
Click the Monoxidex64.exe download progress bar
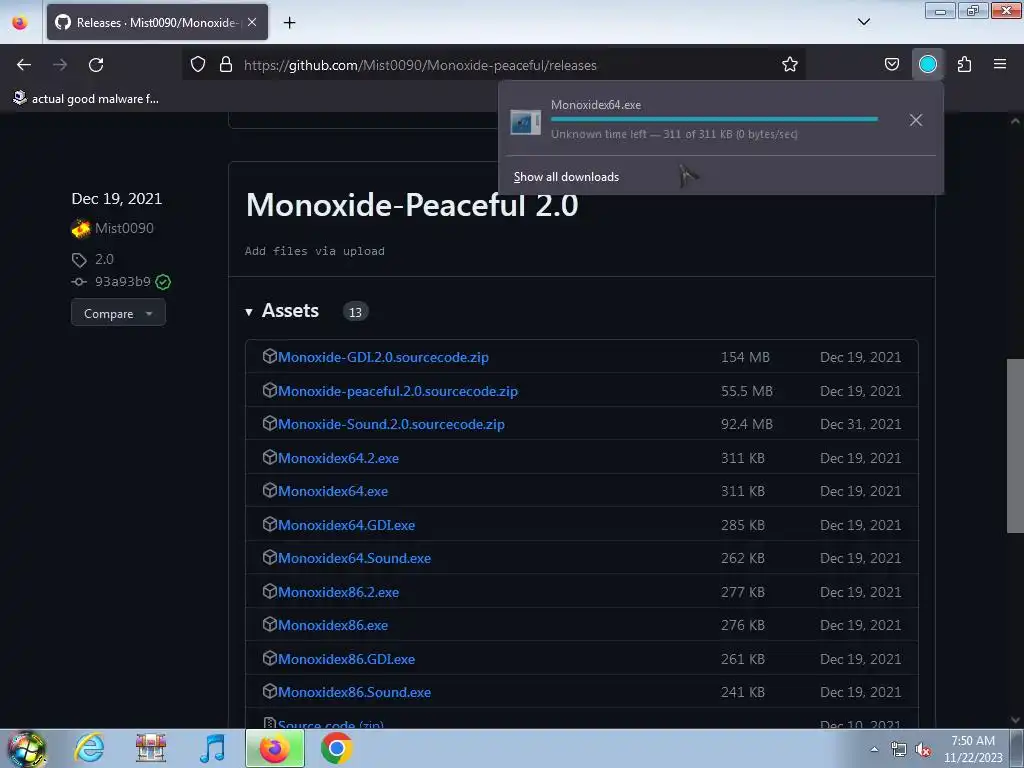tap(714, 119)
